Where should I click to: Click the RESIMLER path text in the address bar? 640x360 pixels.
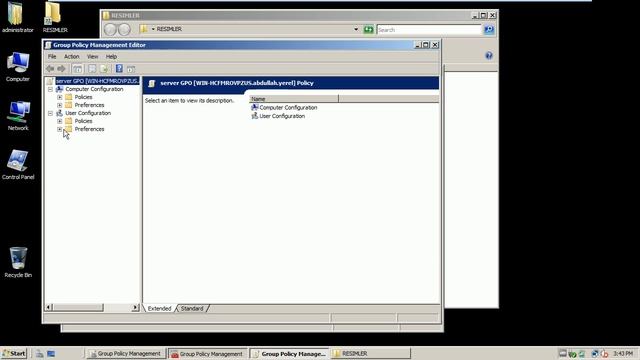[x=169, y=29]
